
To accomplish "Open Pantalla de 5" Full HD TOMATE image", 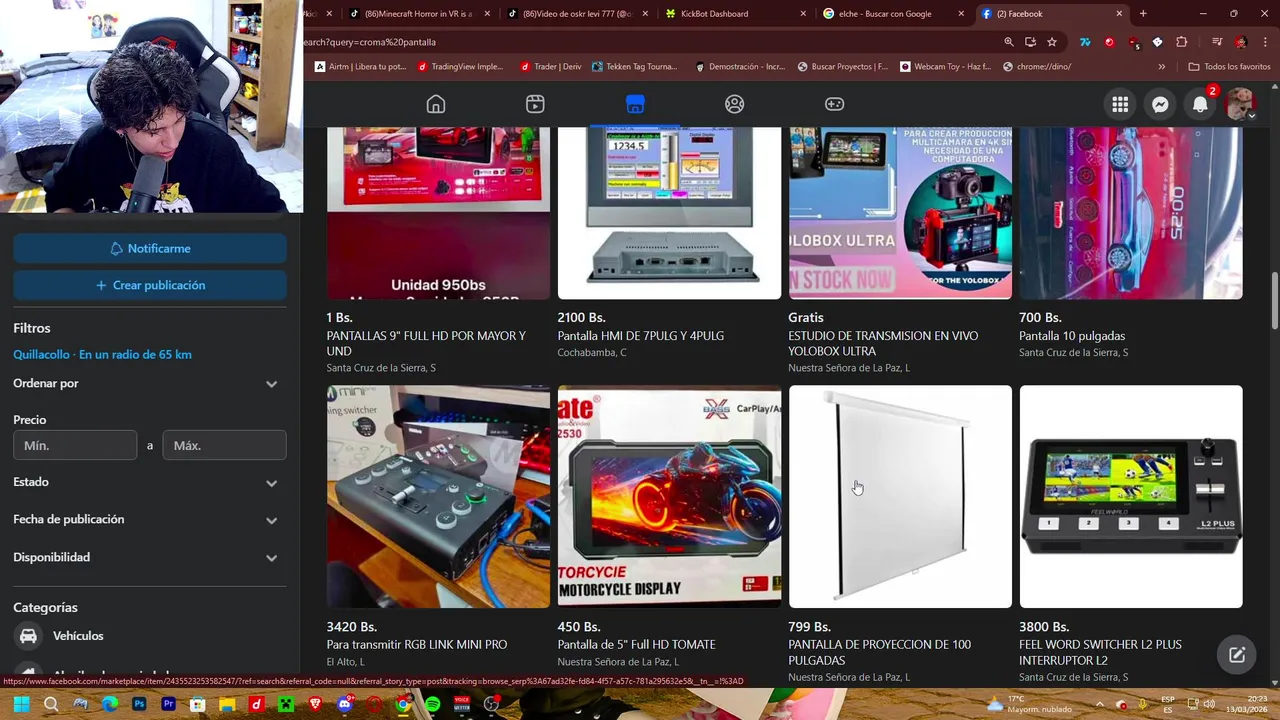I will coord(669,497).
